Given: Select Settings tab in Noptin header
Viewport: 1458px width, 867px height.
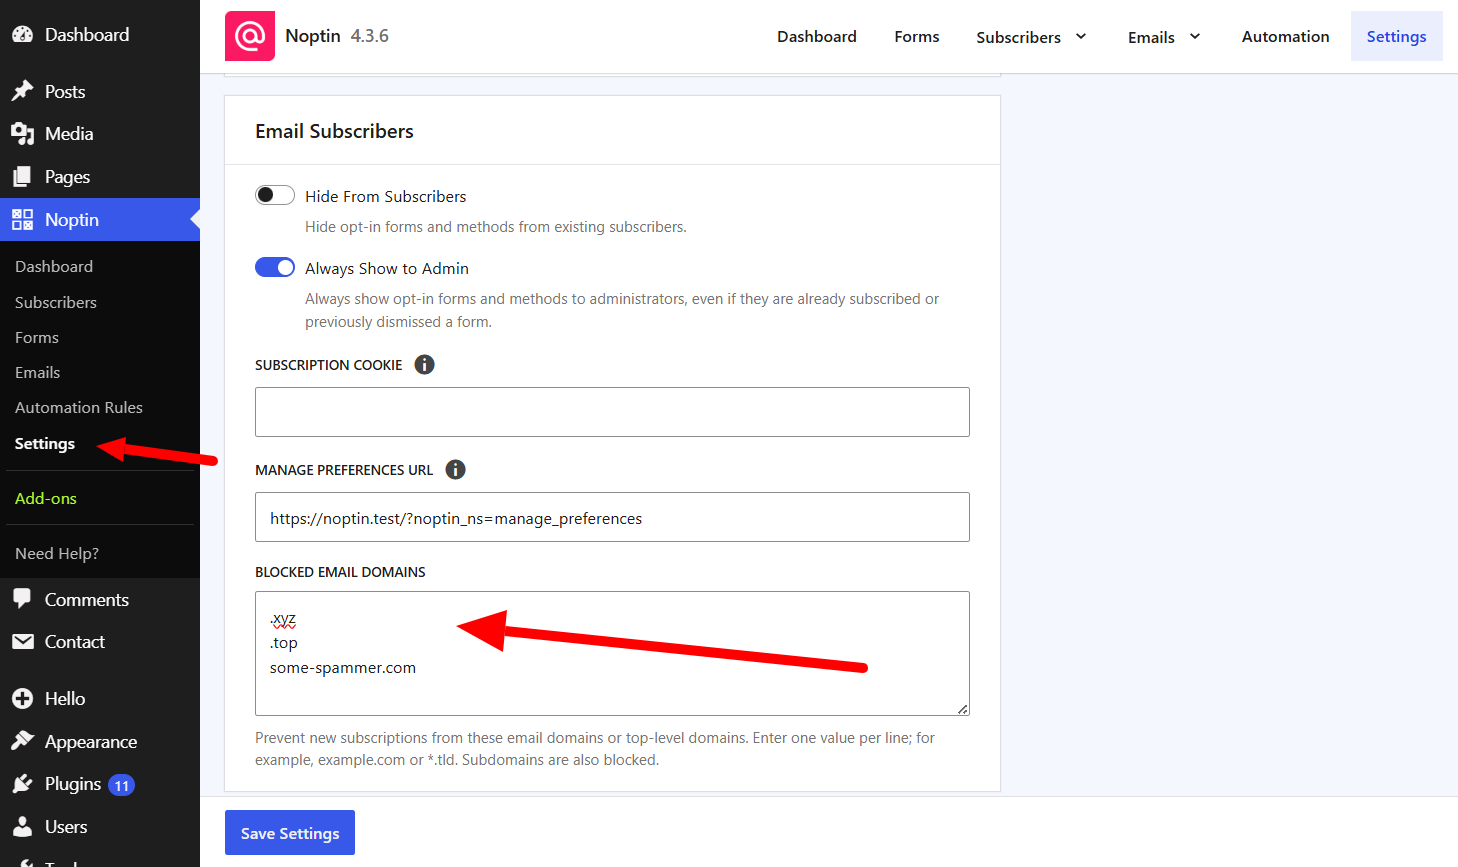Looking at the screenshot, I should (1397, 36).
